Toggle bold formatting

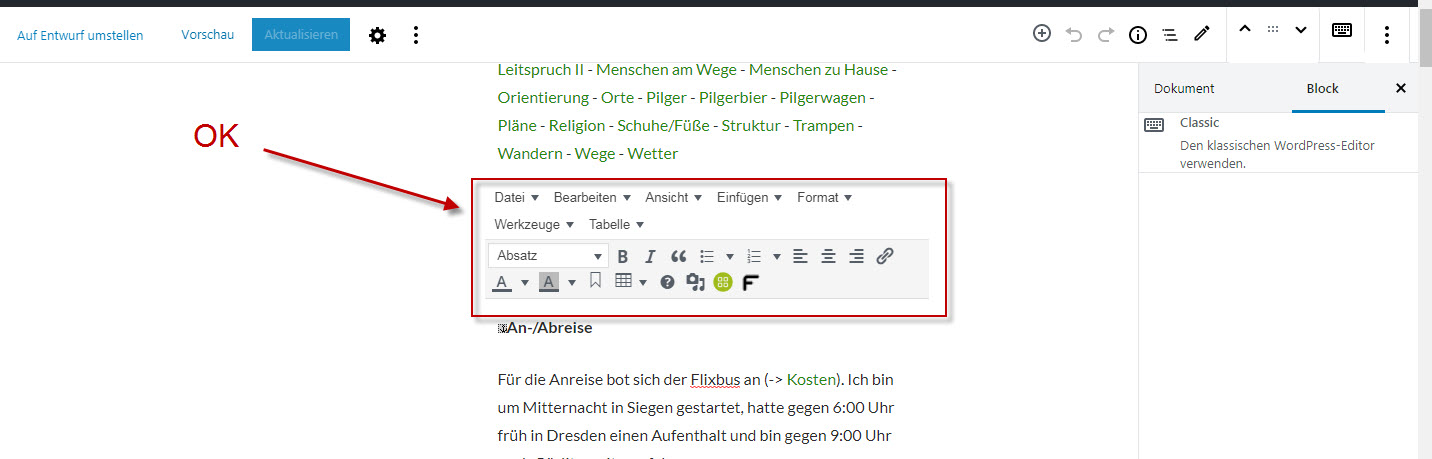(x=622, y=256)
